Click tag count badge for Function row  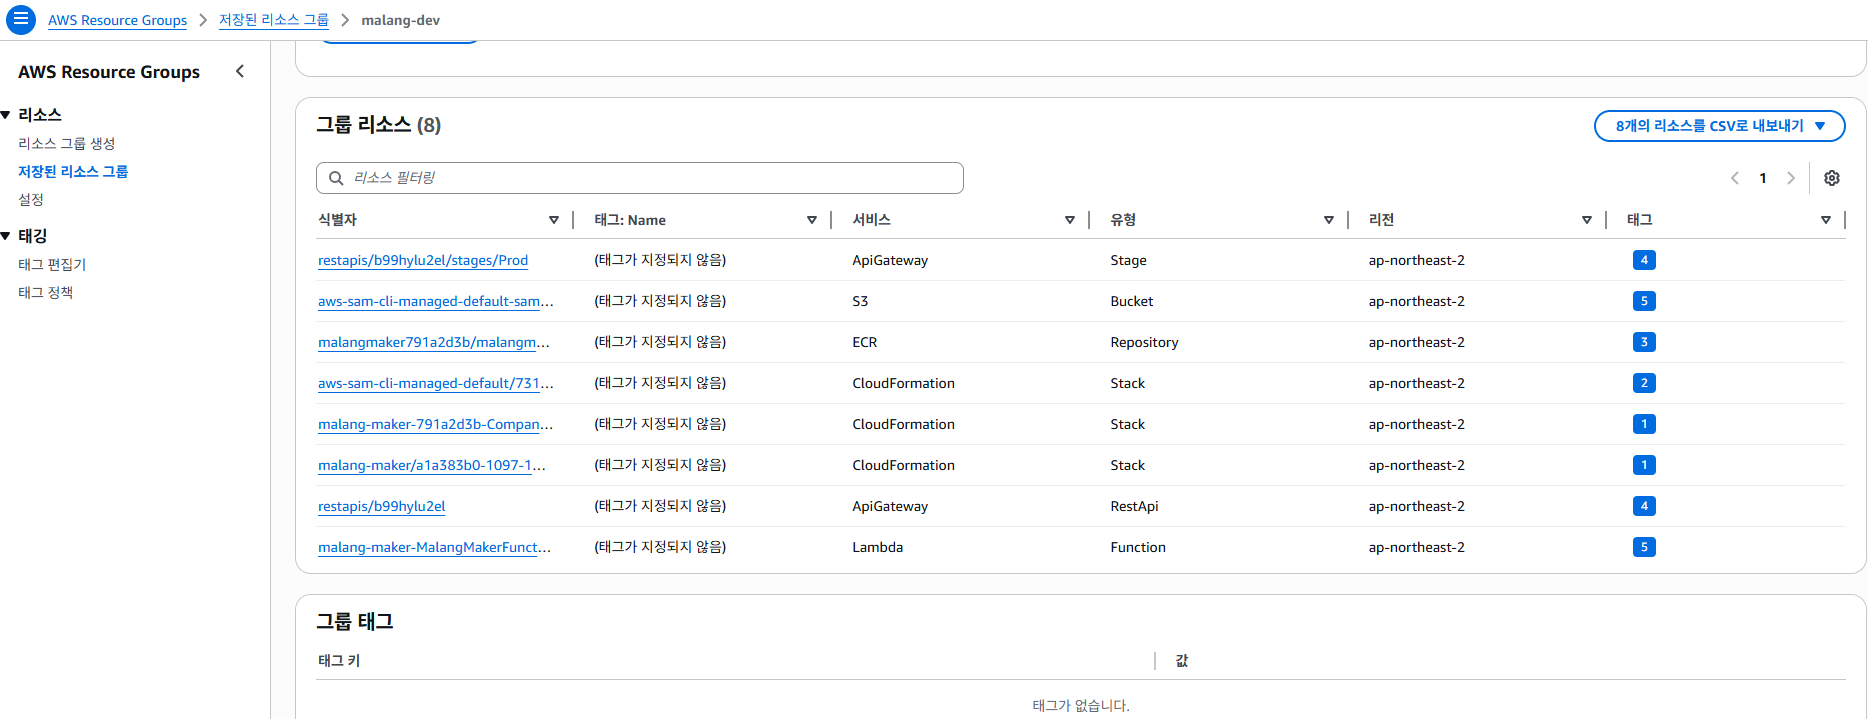coord(1644,547)
